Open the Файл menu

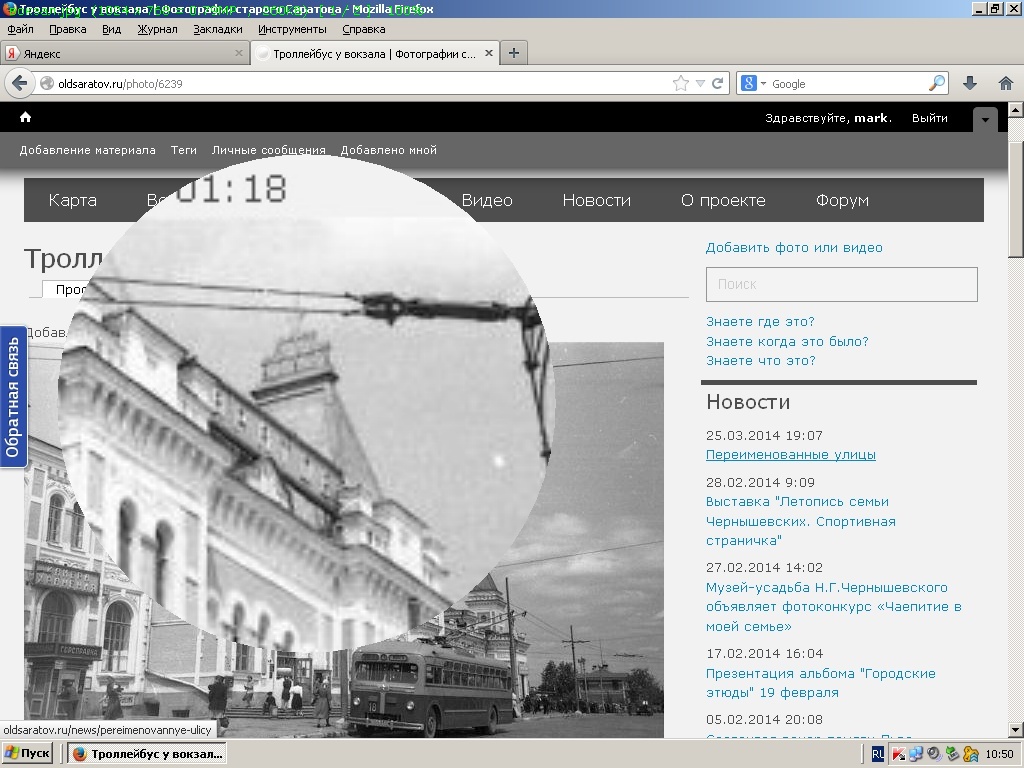pyautogui.click(x=20, y=29)
